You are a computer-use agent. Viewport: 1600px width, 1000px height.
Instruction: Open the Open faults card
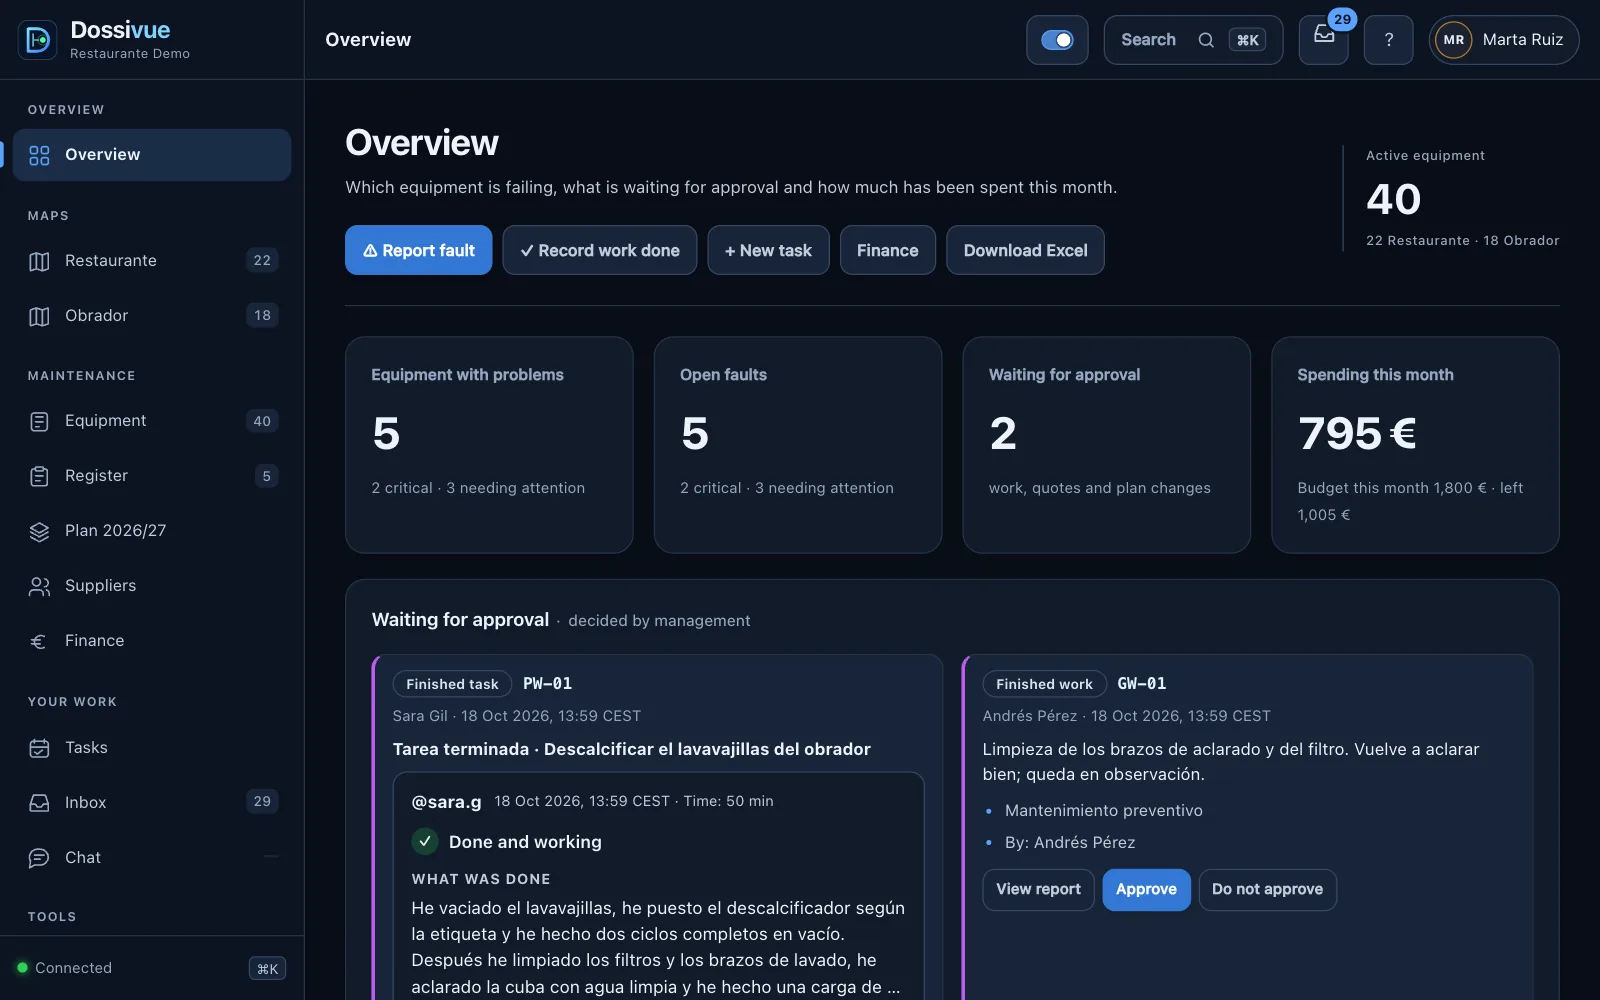(798, 445)
